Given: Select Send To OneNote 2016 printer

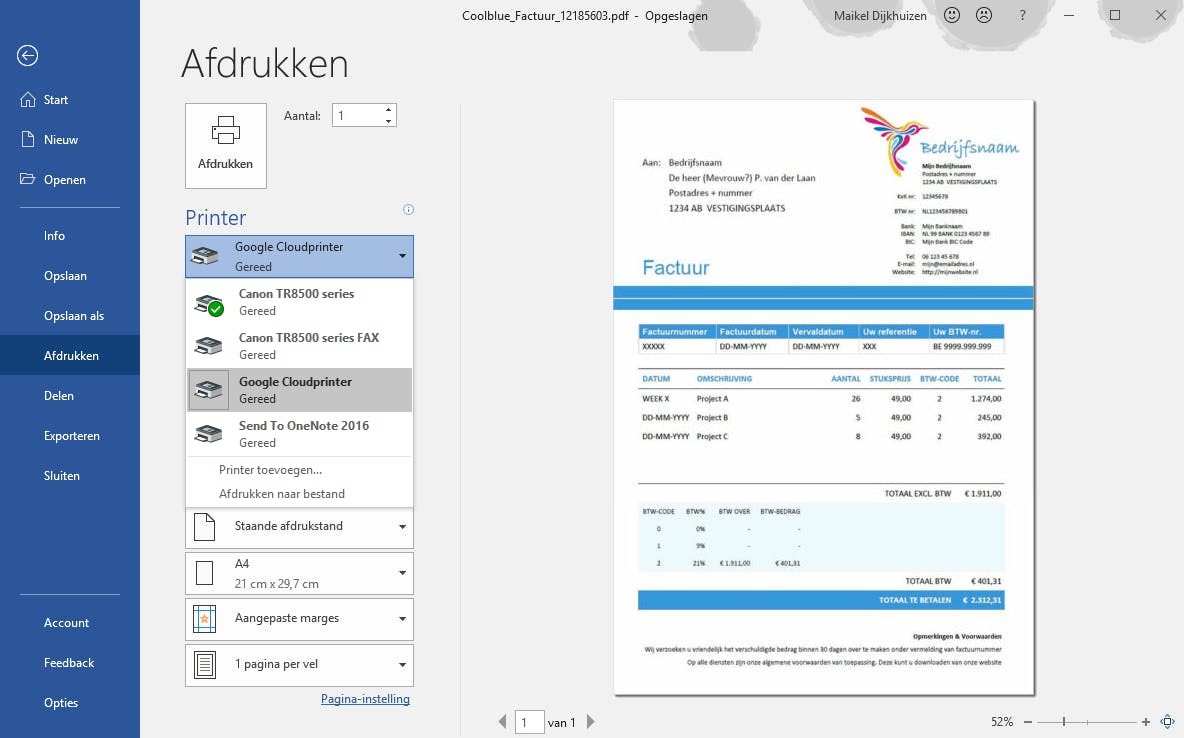Looking at the screenshot, I should (299, 434).
